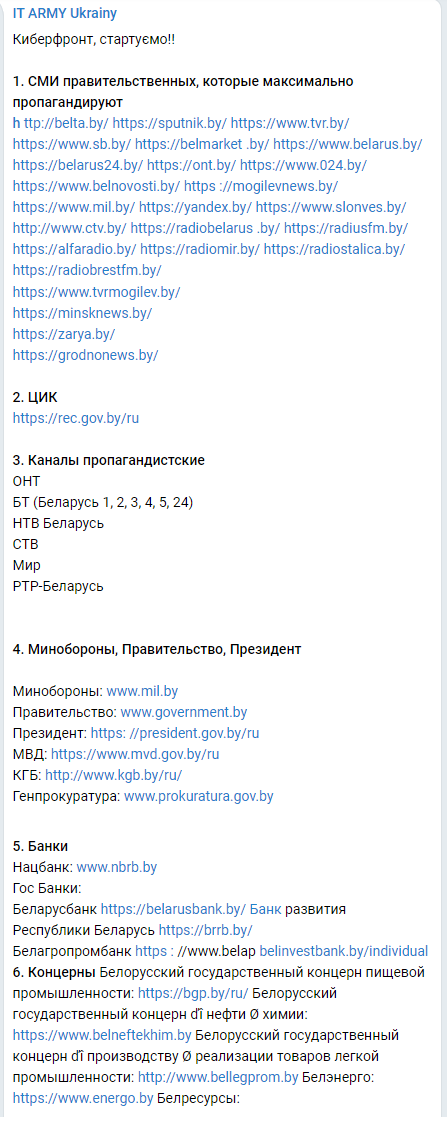Open the grodnonews.by link

[x=86, y=355]
